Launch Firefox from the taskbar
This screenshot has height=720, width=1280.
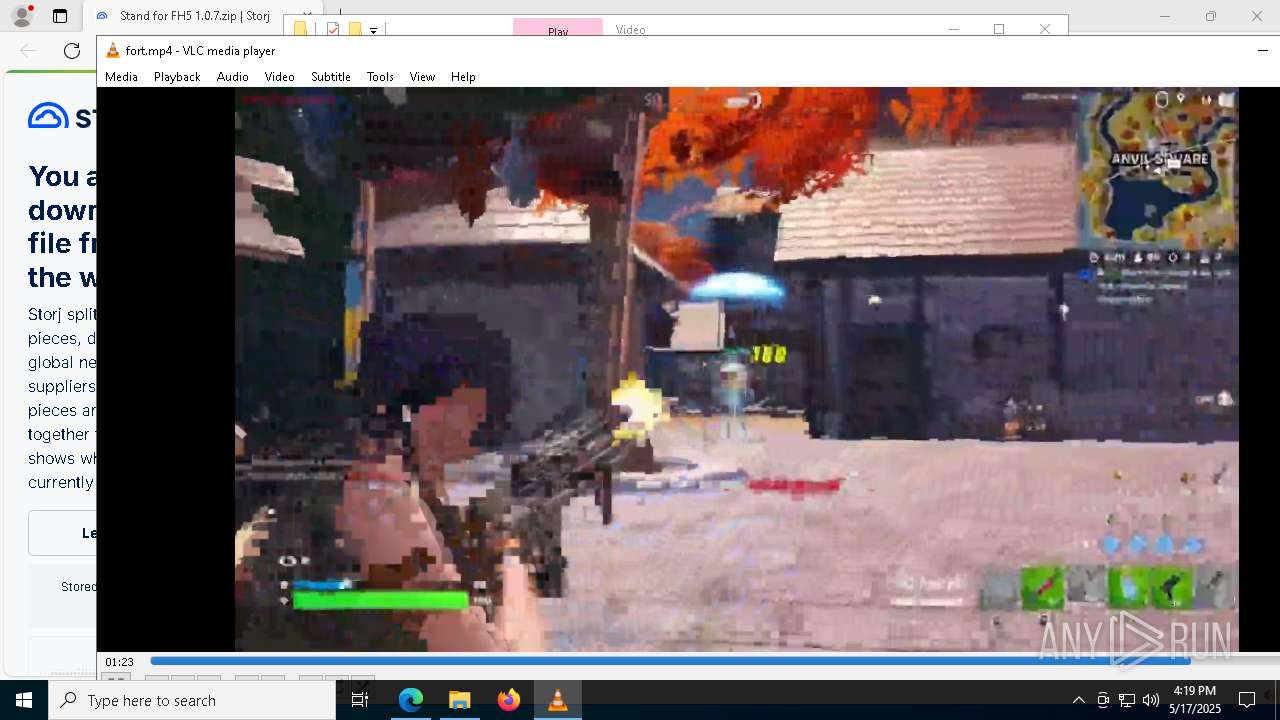pos(508,700)
